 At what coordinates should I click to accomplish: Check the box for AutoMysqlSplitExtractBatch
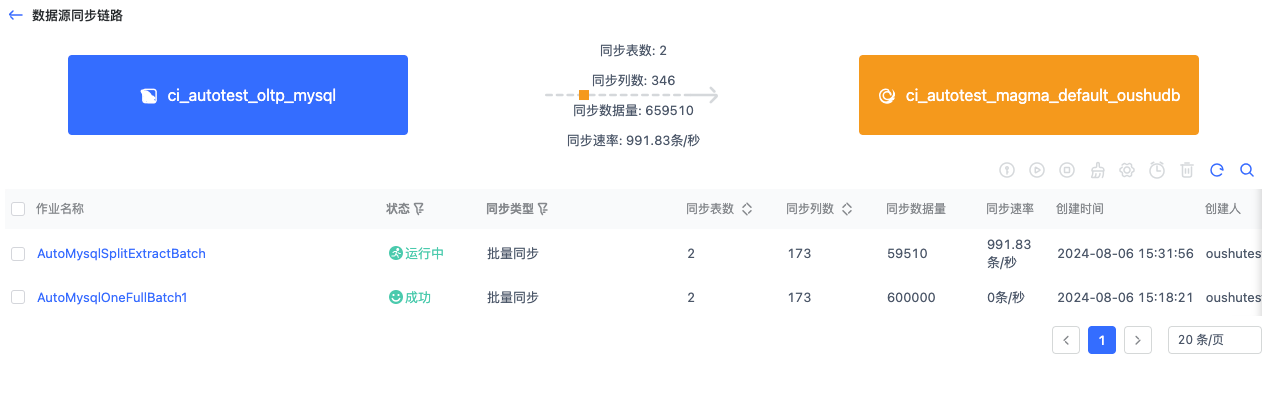(18, 254)
